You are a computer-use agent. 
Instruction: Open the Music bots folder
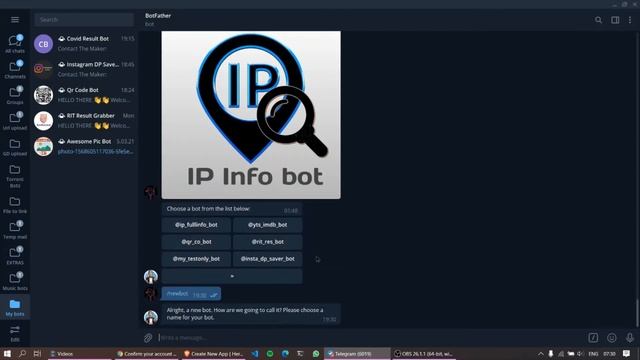click(x=15, y=282)
